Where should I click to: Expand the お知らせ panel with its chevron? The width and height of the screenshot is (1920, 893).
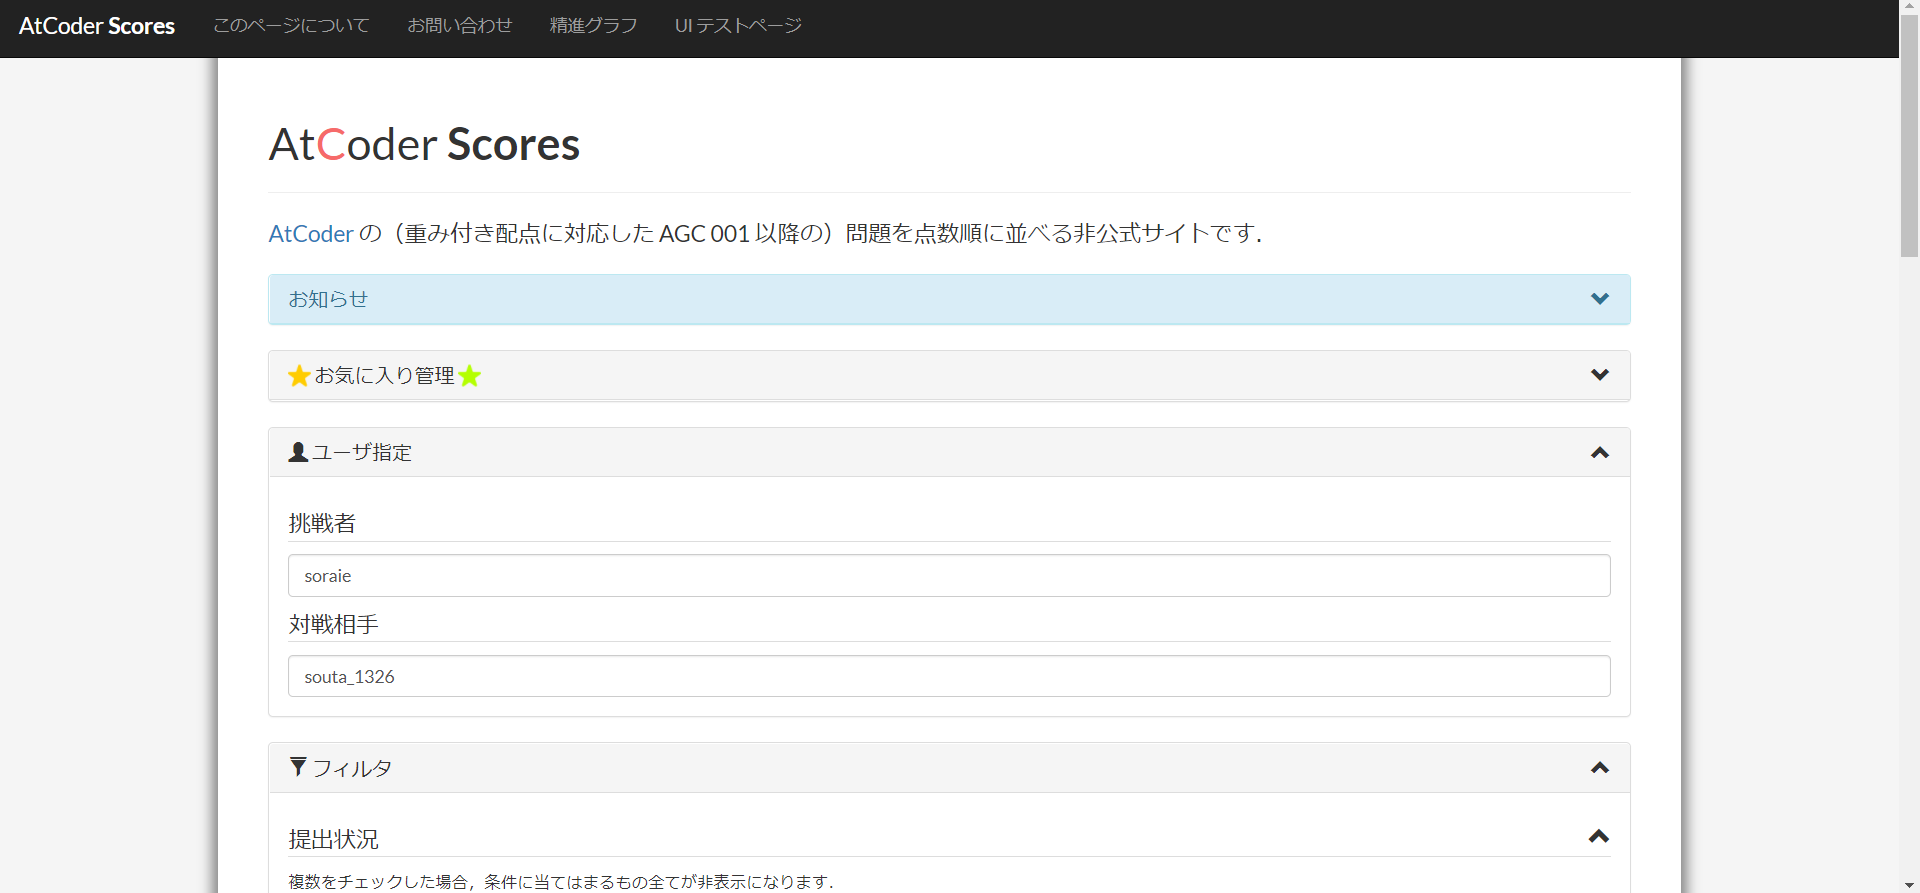tap(1599, 299)
